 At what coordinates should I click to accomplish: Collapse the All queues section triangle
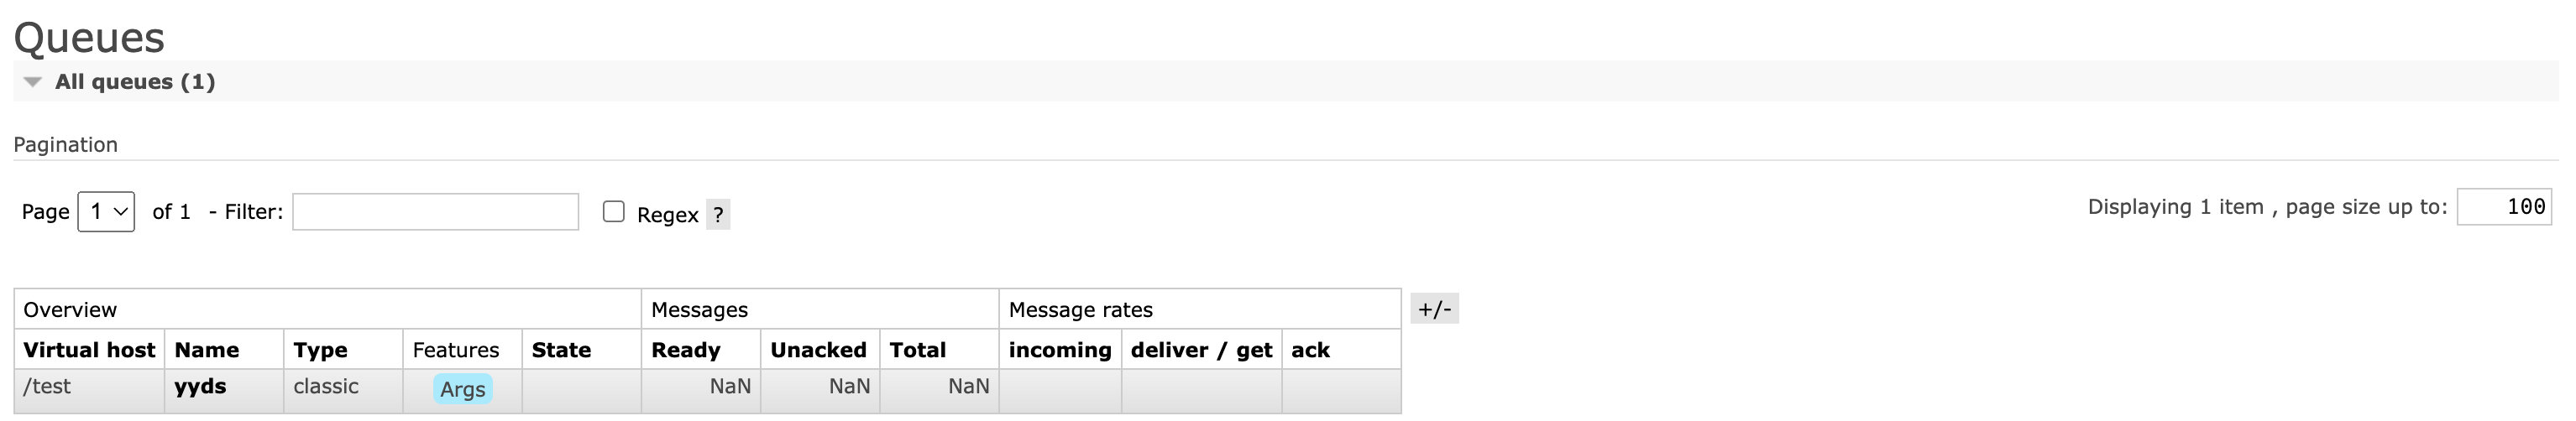(33, 82)
